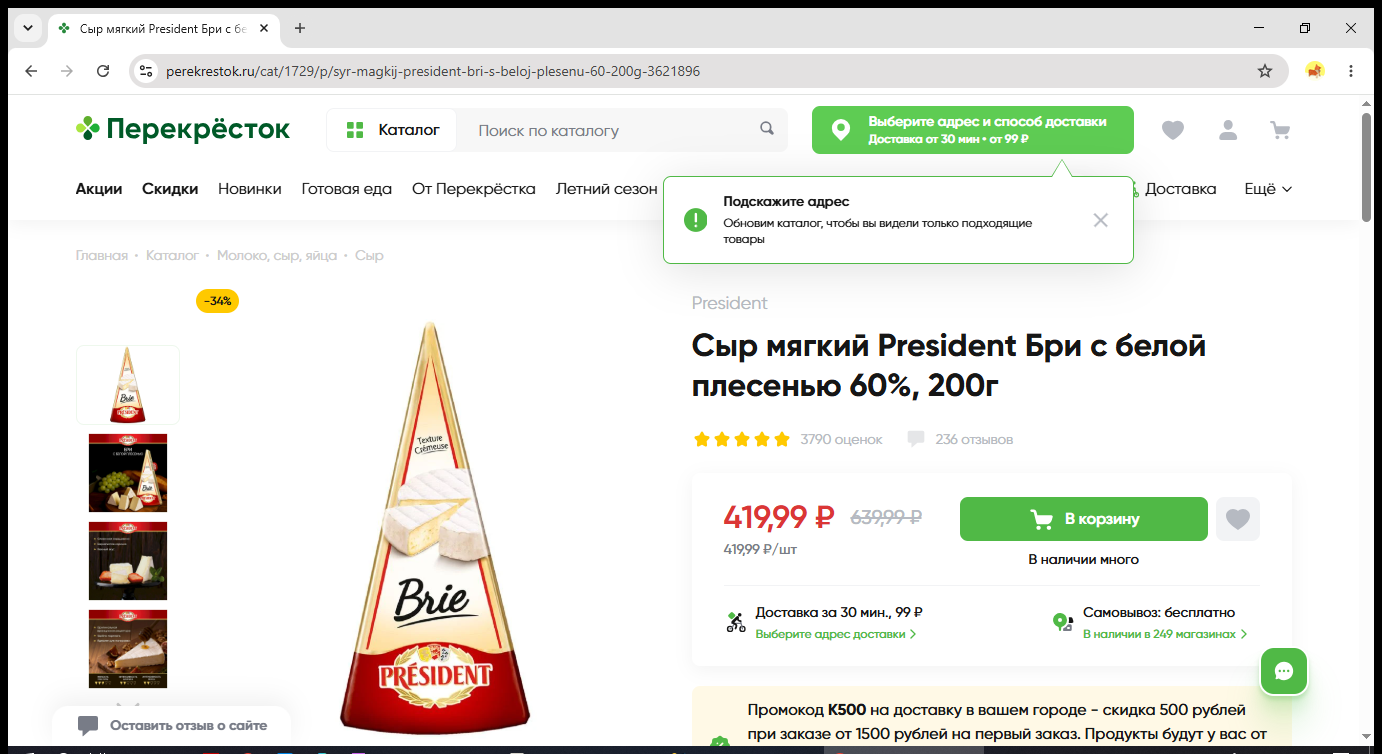Close the 'Подскажите адрес' popup
This screenshot has height=754, width=1382.
click(x=1101, y=220)
